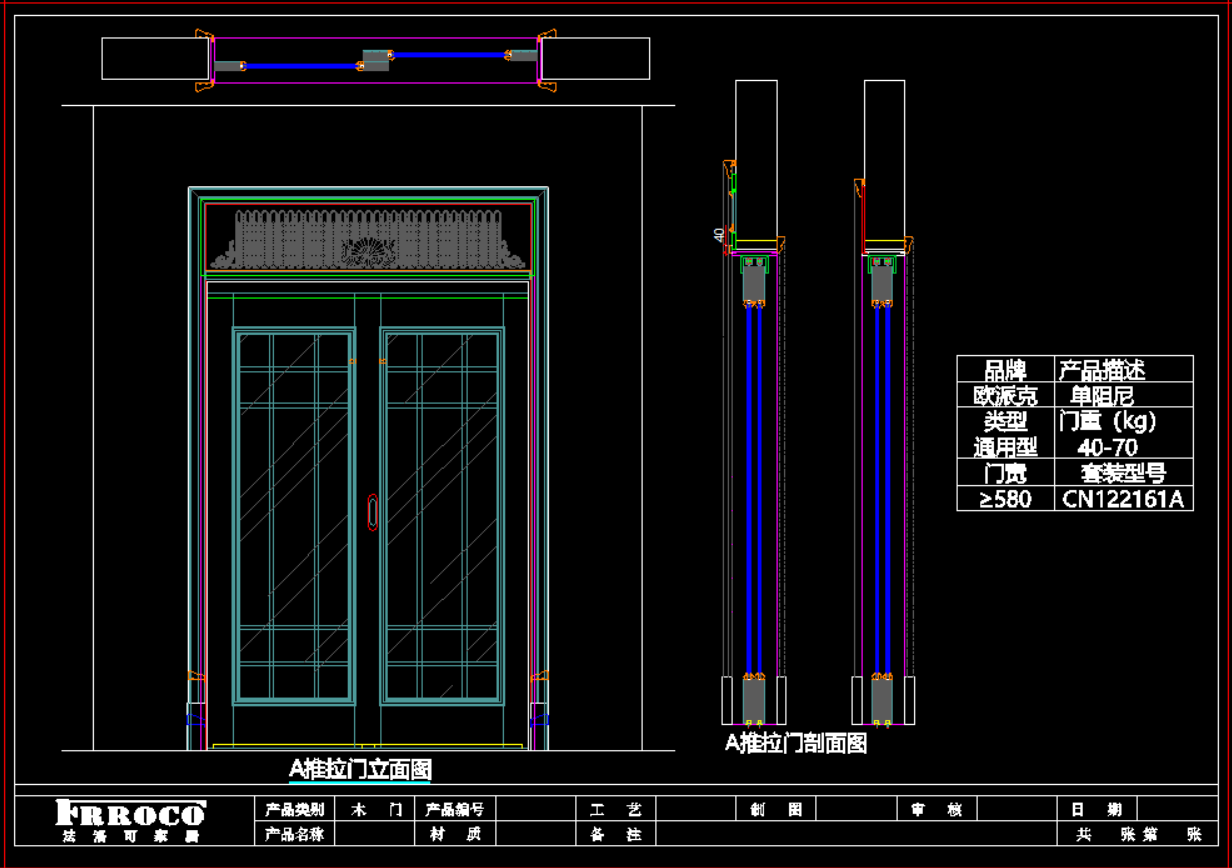Click the right glass door panel
This screenshot has height=868, width=1232.
coord(442,515)
